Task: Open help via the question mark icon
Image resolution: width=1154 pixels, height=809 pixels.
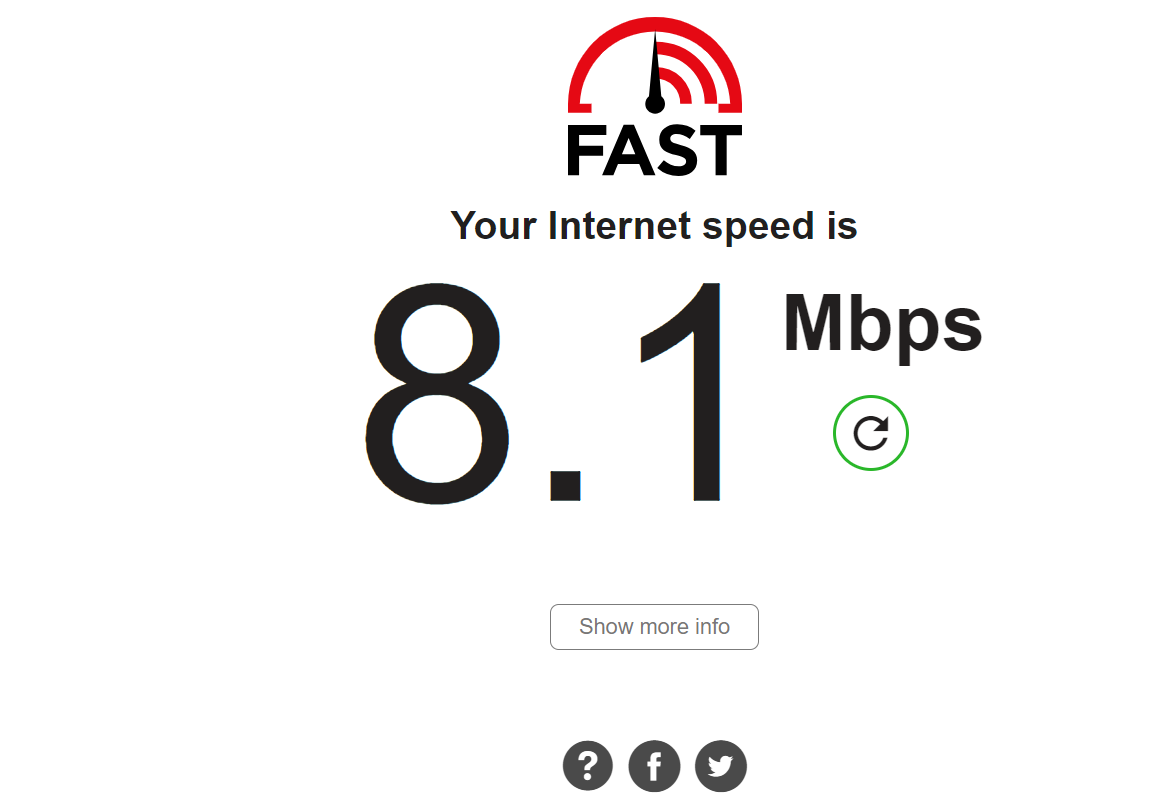Action: [x=587, y=766]
